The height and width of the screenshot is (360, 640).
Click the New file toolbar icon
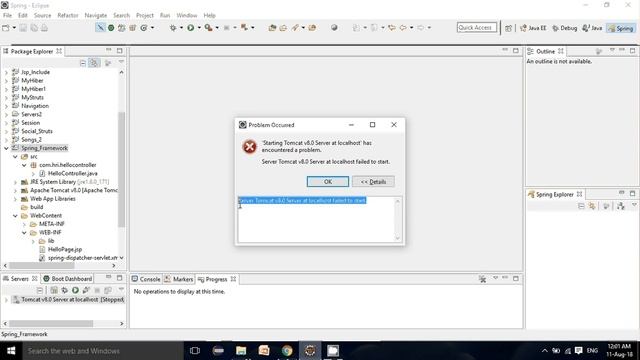click(6, 28)
